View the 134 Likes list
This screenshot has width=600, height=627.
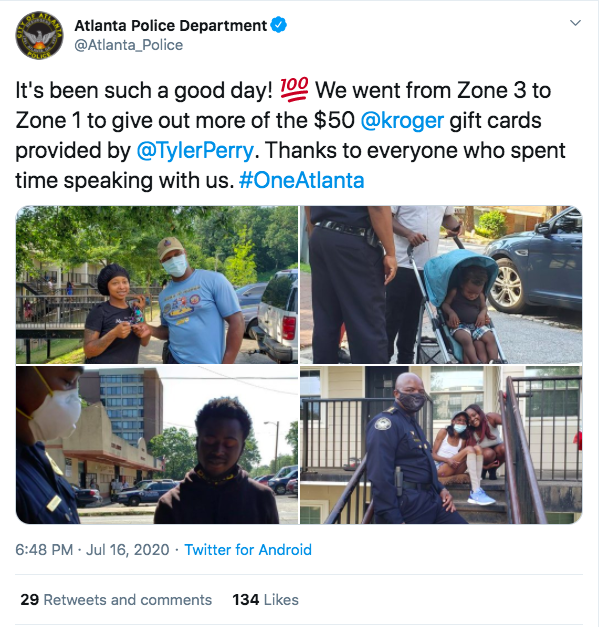[266, 600]
